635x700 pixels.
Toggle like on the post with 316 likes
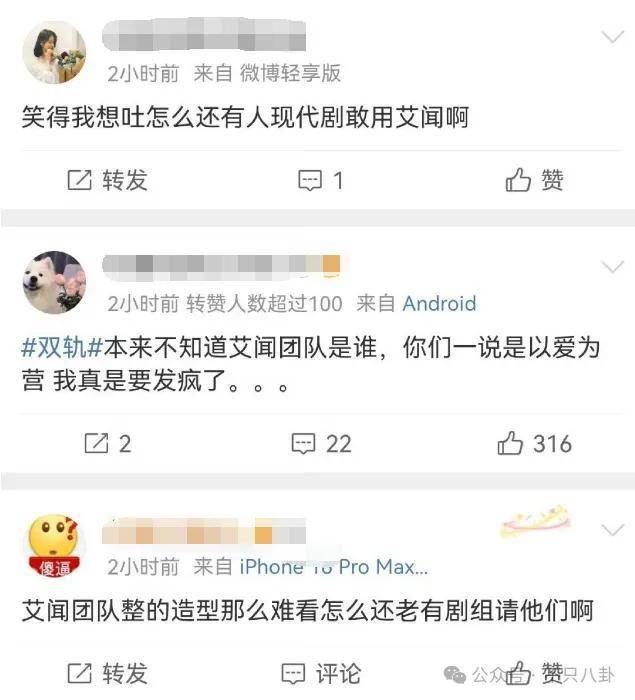[535, 443]
